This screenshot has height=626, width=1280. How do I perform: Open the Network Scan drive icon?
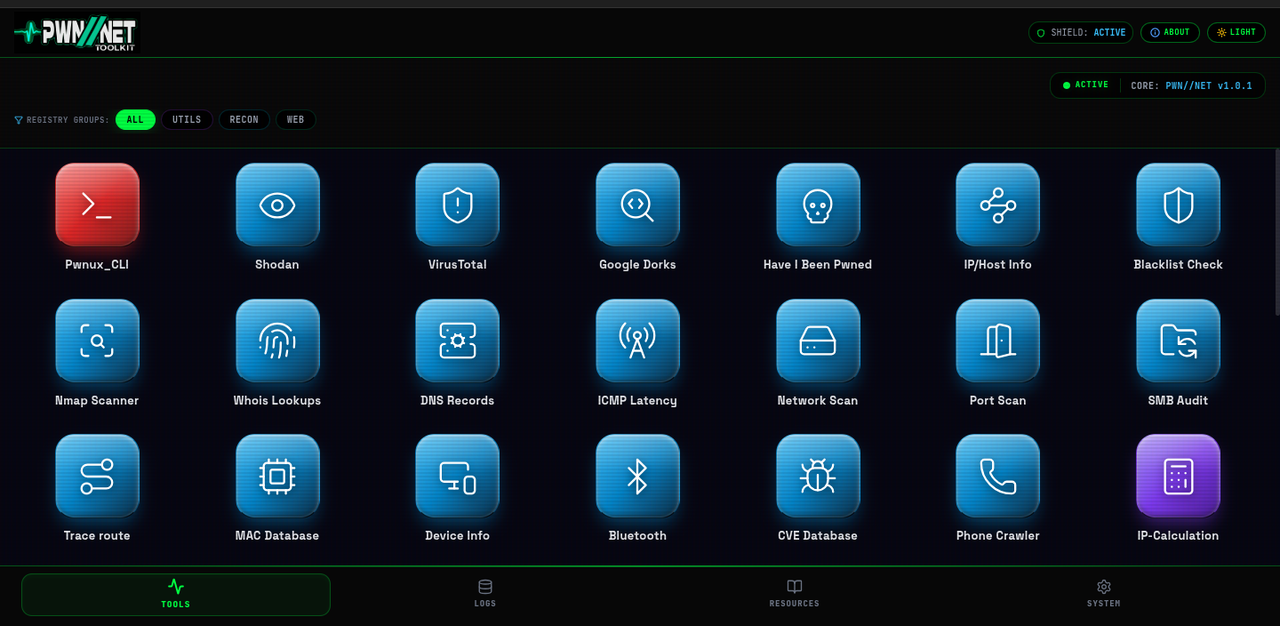pos(817,341)
